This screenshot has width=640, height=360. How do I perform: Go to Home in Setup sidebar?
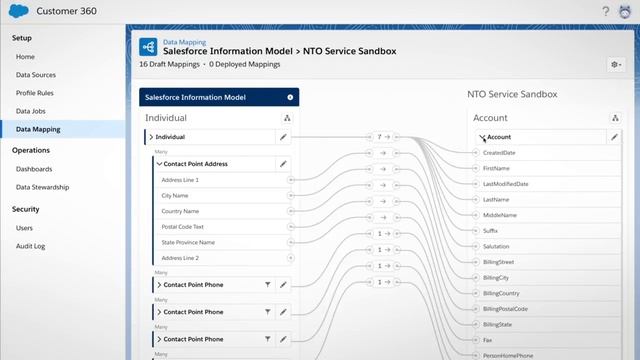(25, 57)
